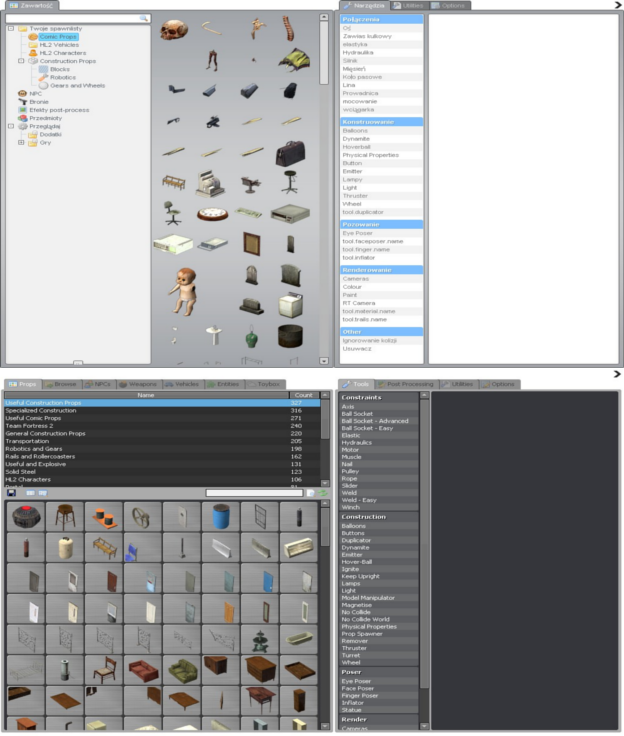Spawn the white washing machine prop
Image resolution: width=624 pixels, height=736 pixels.
(x=291, y=306)
